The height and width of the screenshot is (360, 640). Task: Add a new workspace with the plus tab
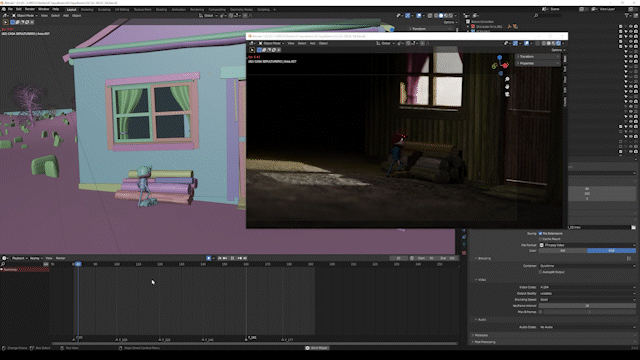click(274, 9)
